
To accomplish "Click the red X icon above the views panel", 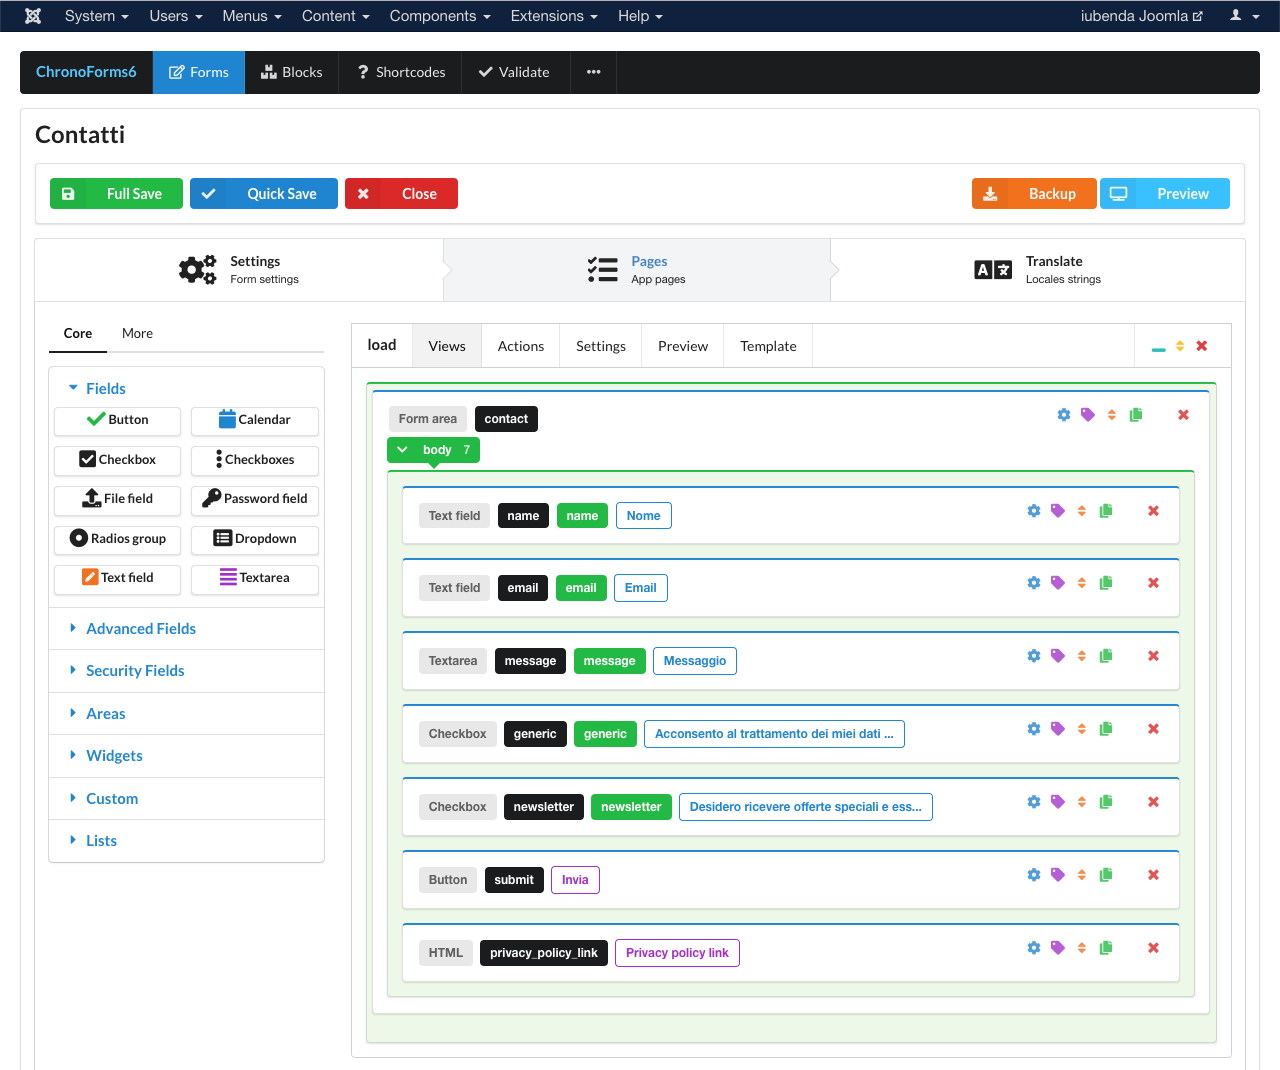I will 1202,345.
